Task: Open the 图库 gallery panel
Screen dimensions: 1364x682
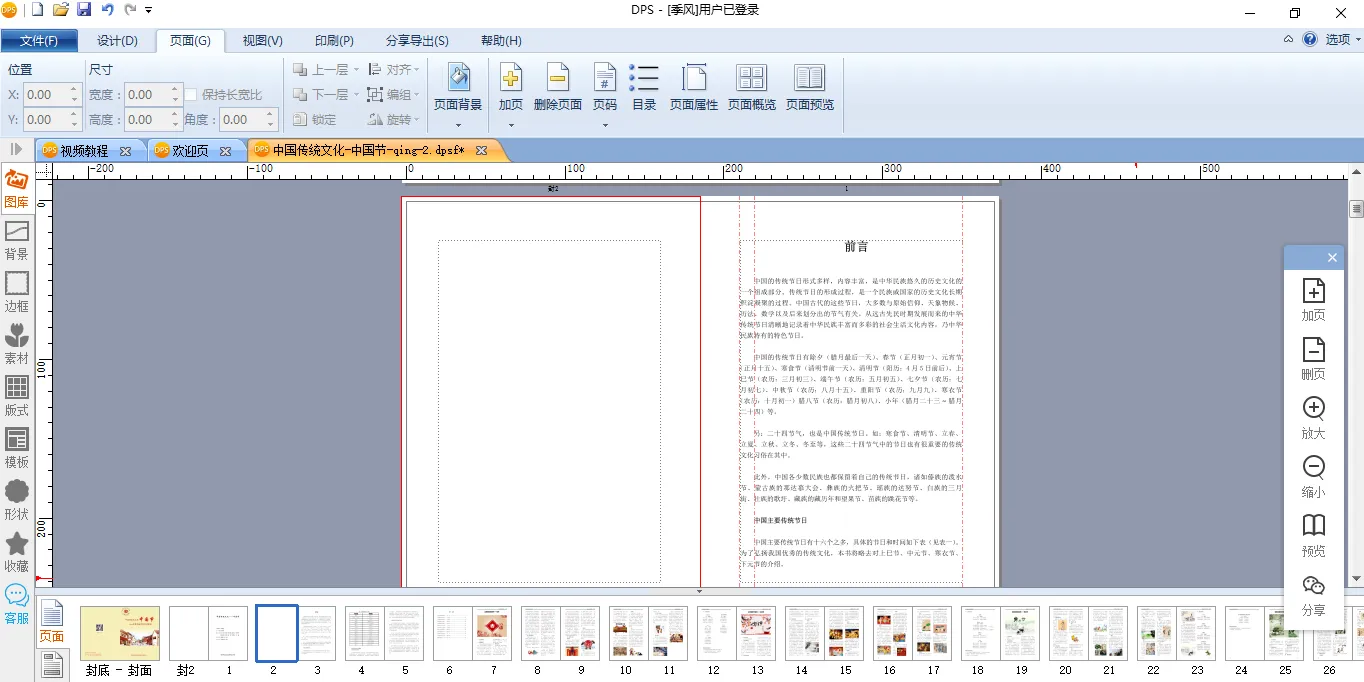Action: [x=16, y=187]
